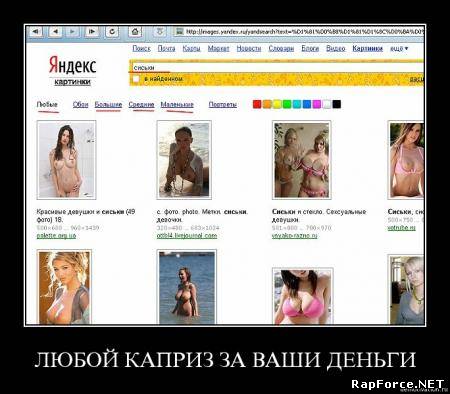
Task: Pick the orange color filter swatch
Action: coord(267,104)
